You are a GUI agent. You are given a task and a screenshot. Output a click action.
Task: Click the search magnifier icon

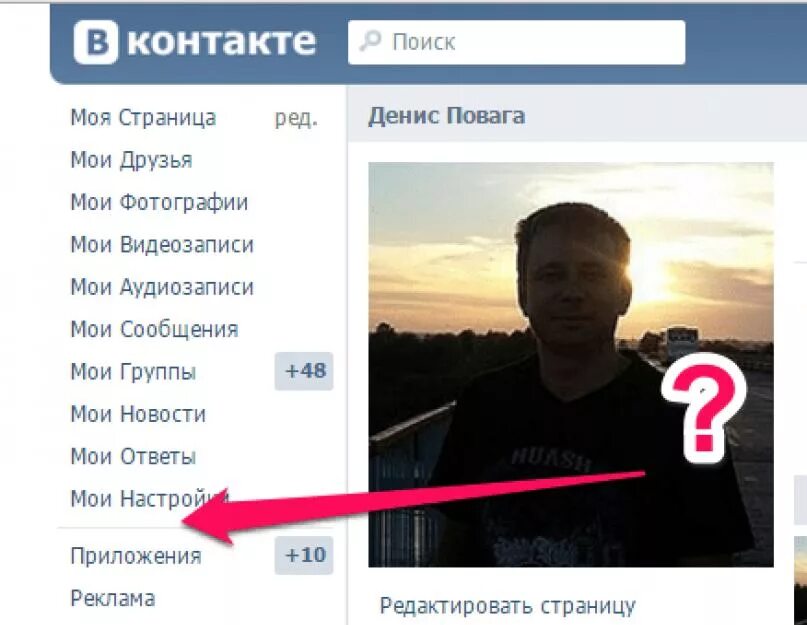(371, 41)
